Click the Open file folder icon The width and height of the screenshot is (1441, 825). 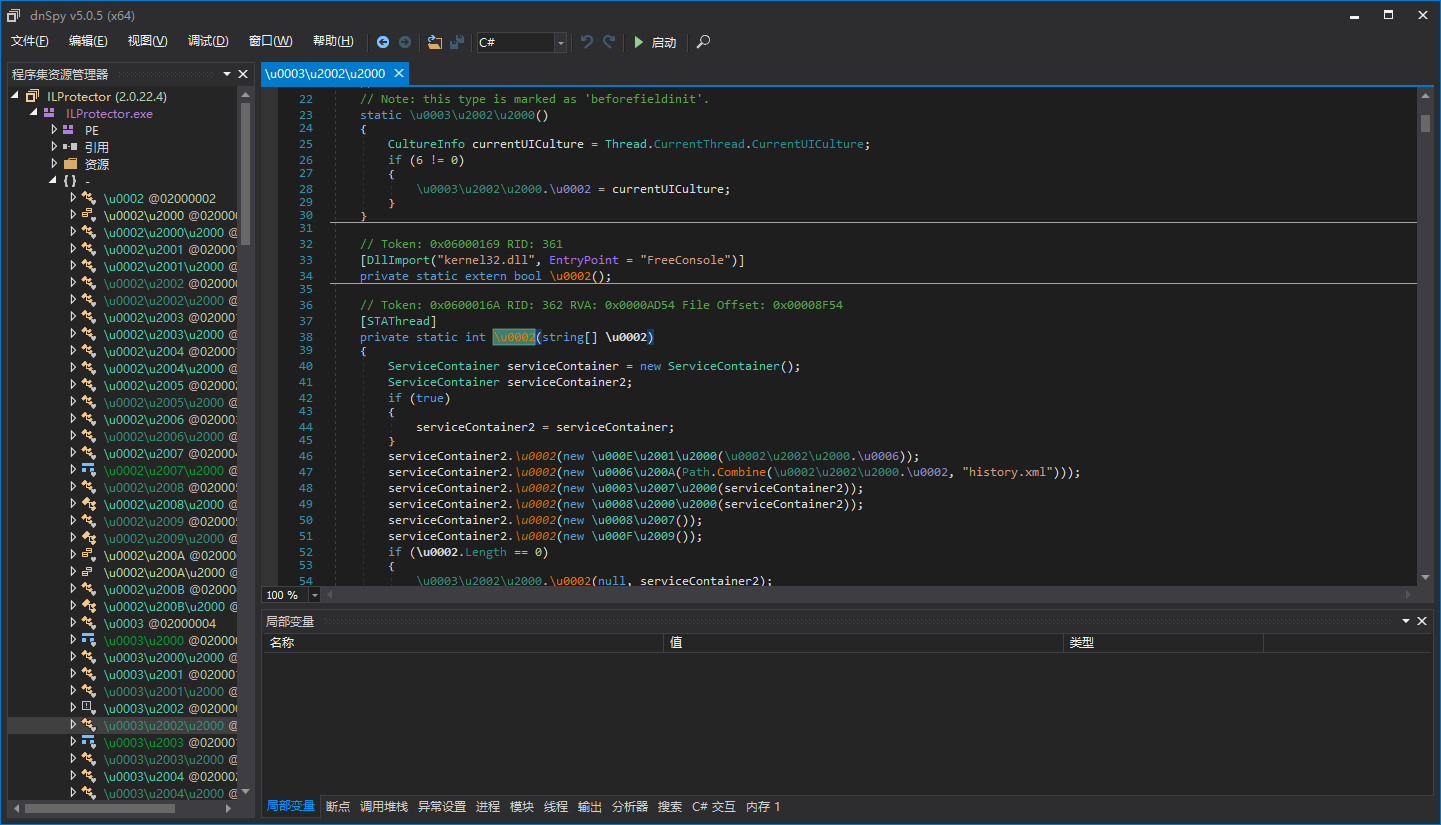tap(435, 42)
